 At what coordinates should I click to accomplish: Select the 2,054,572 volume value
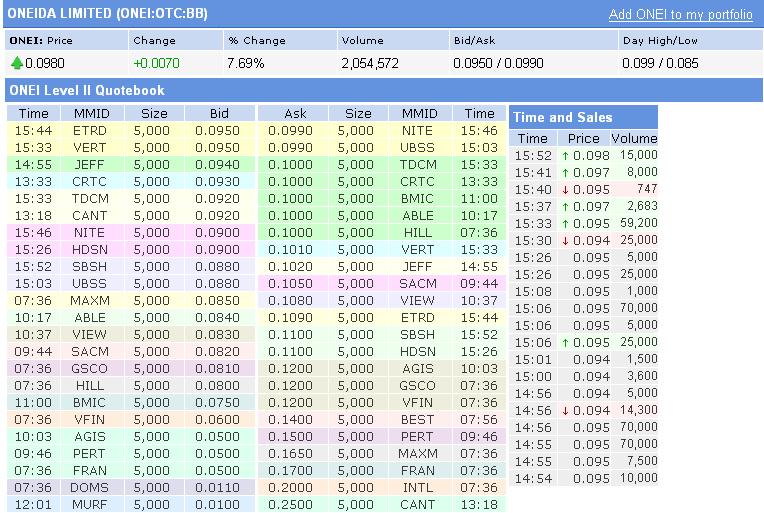click(x=370, y=63)
